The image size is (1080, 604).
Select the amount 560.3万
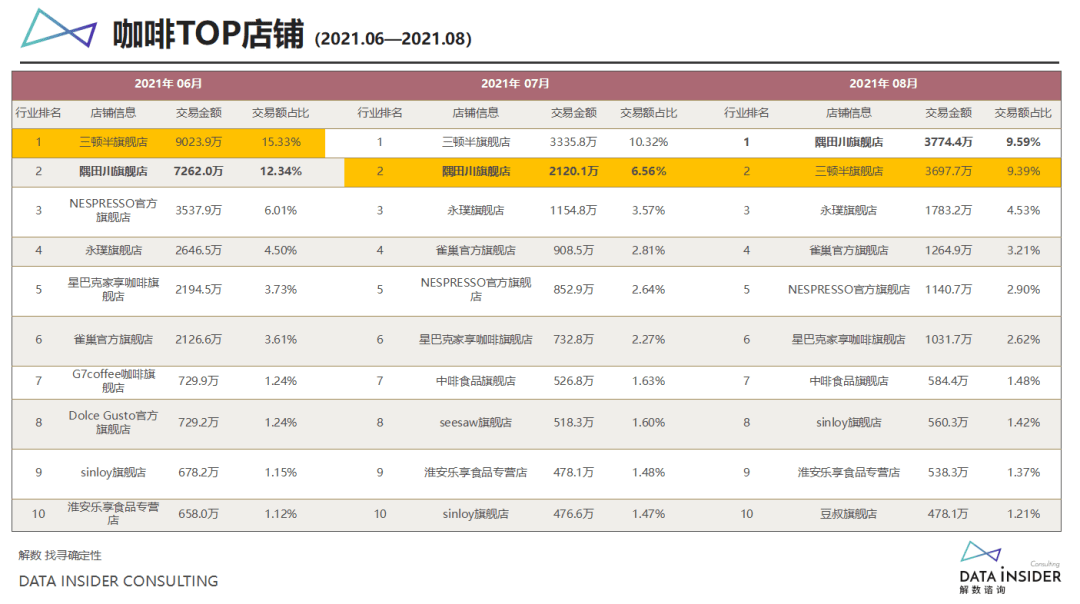click(x=948, y=422)
